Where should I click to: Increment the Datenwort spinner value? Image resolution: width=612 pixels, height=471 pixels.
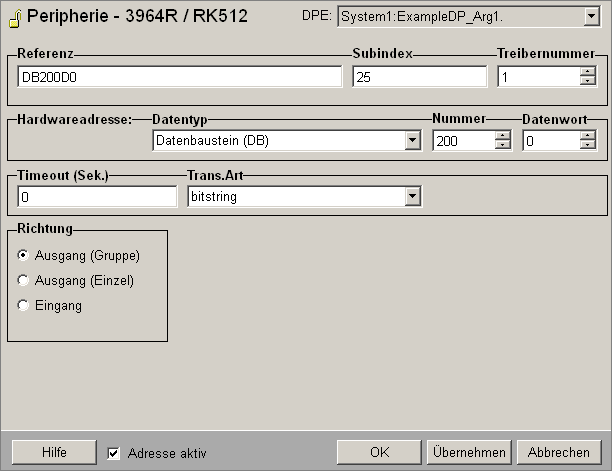587,135
